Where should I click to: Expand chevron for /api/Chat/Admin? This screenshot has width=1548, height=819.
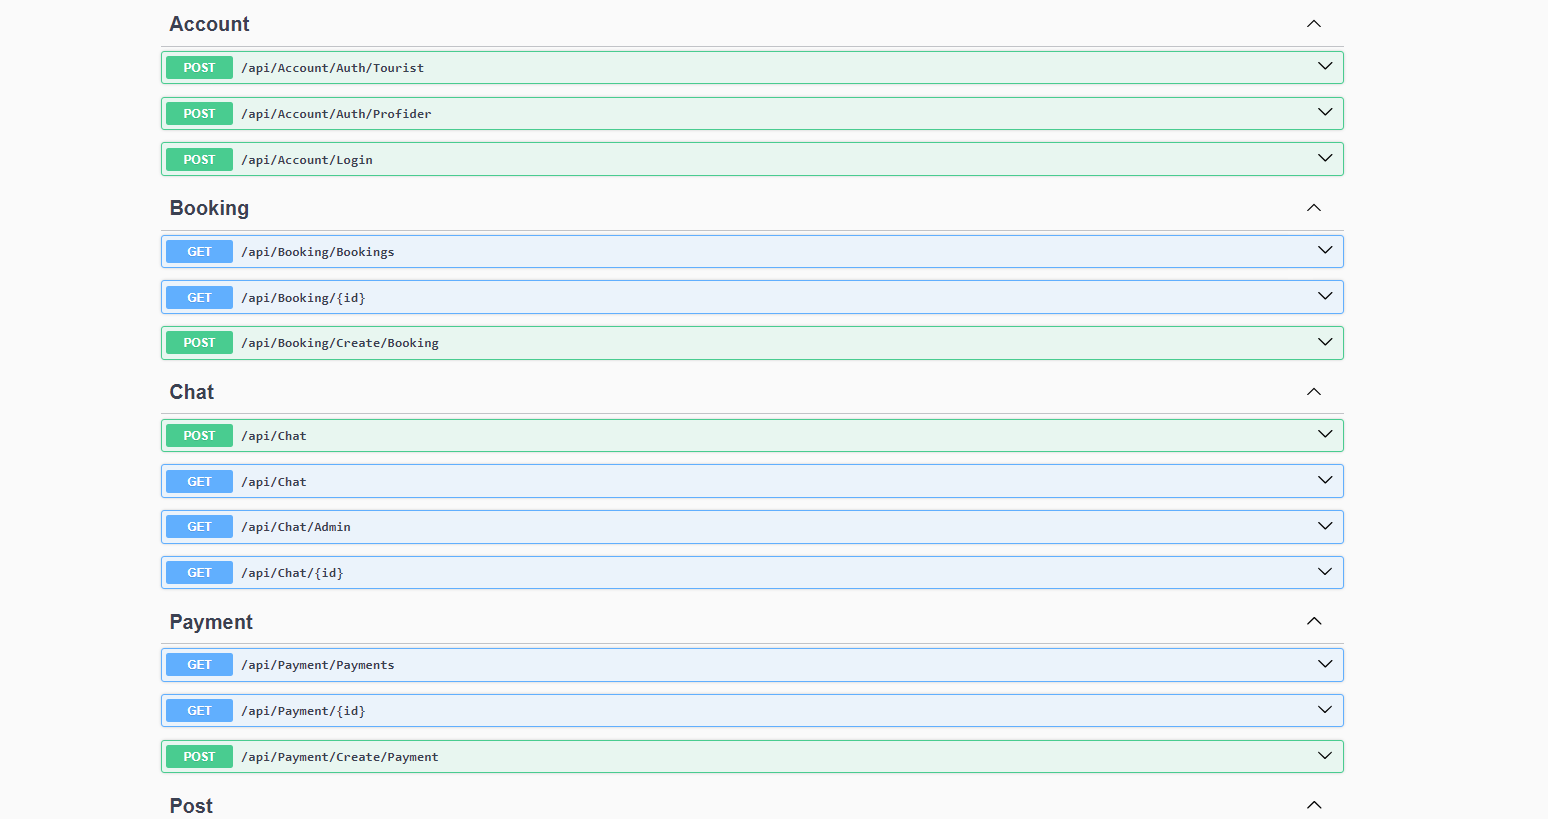[1325, 527]
